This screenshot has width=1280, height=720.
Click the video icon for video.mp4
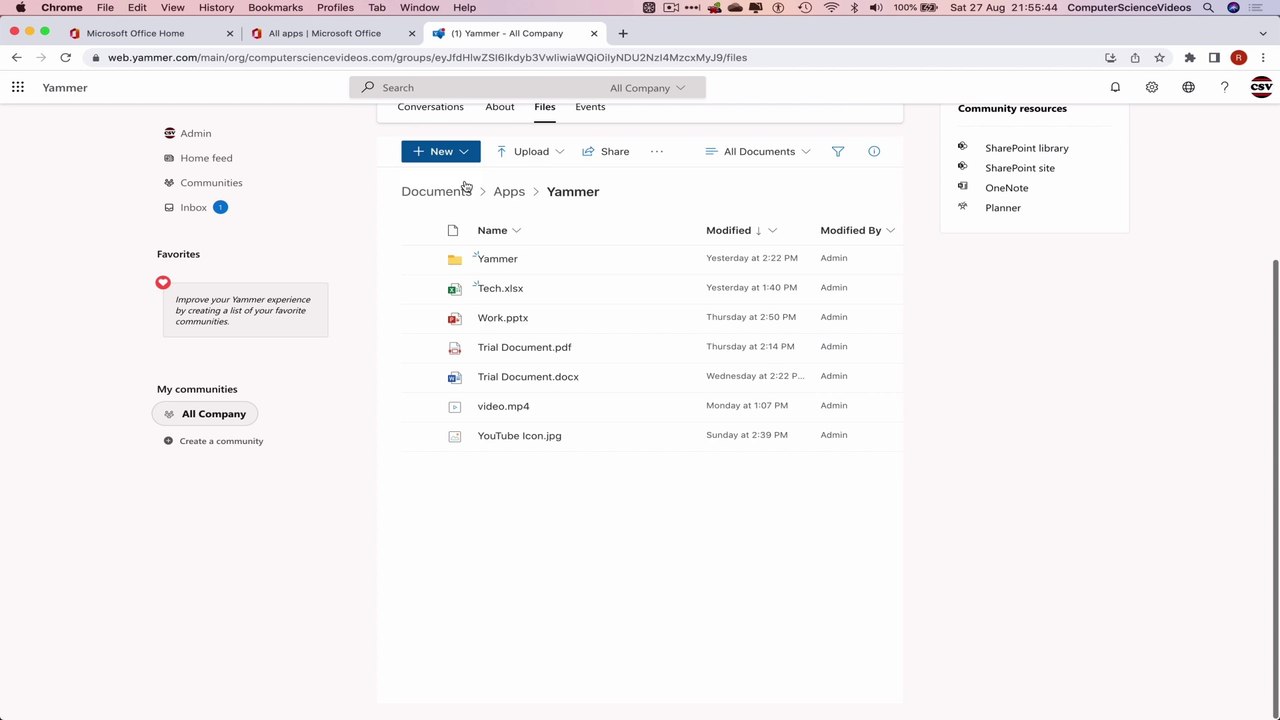point(455,407)
